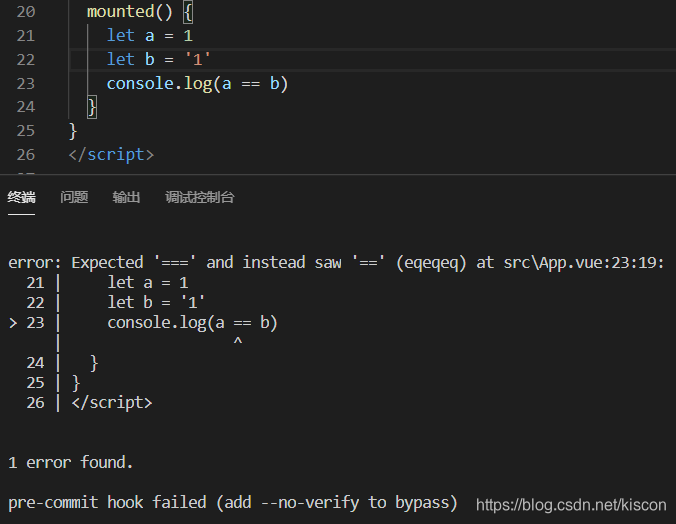This screenshot has width=676, height=524.
Task: Click terminal line 26 </script> text
Action: coord(112,403)
